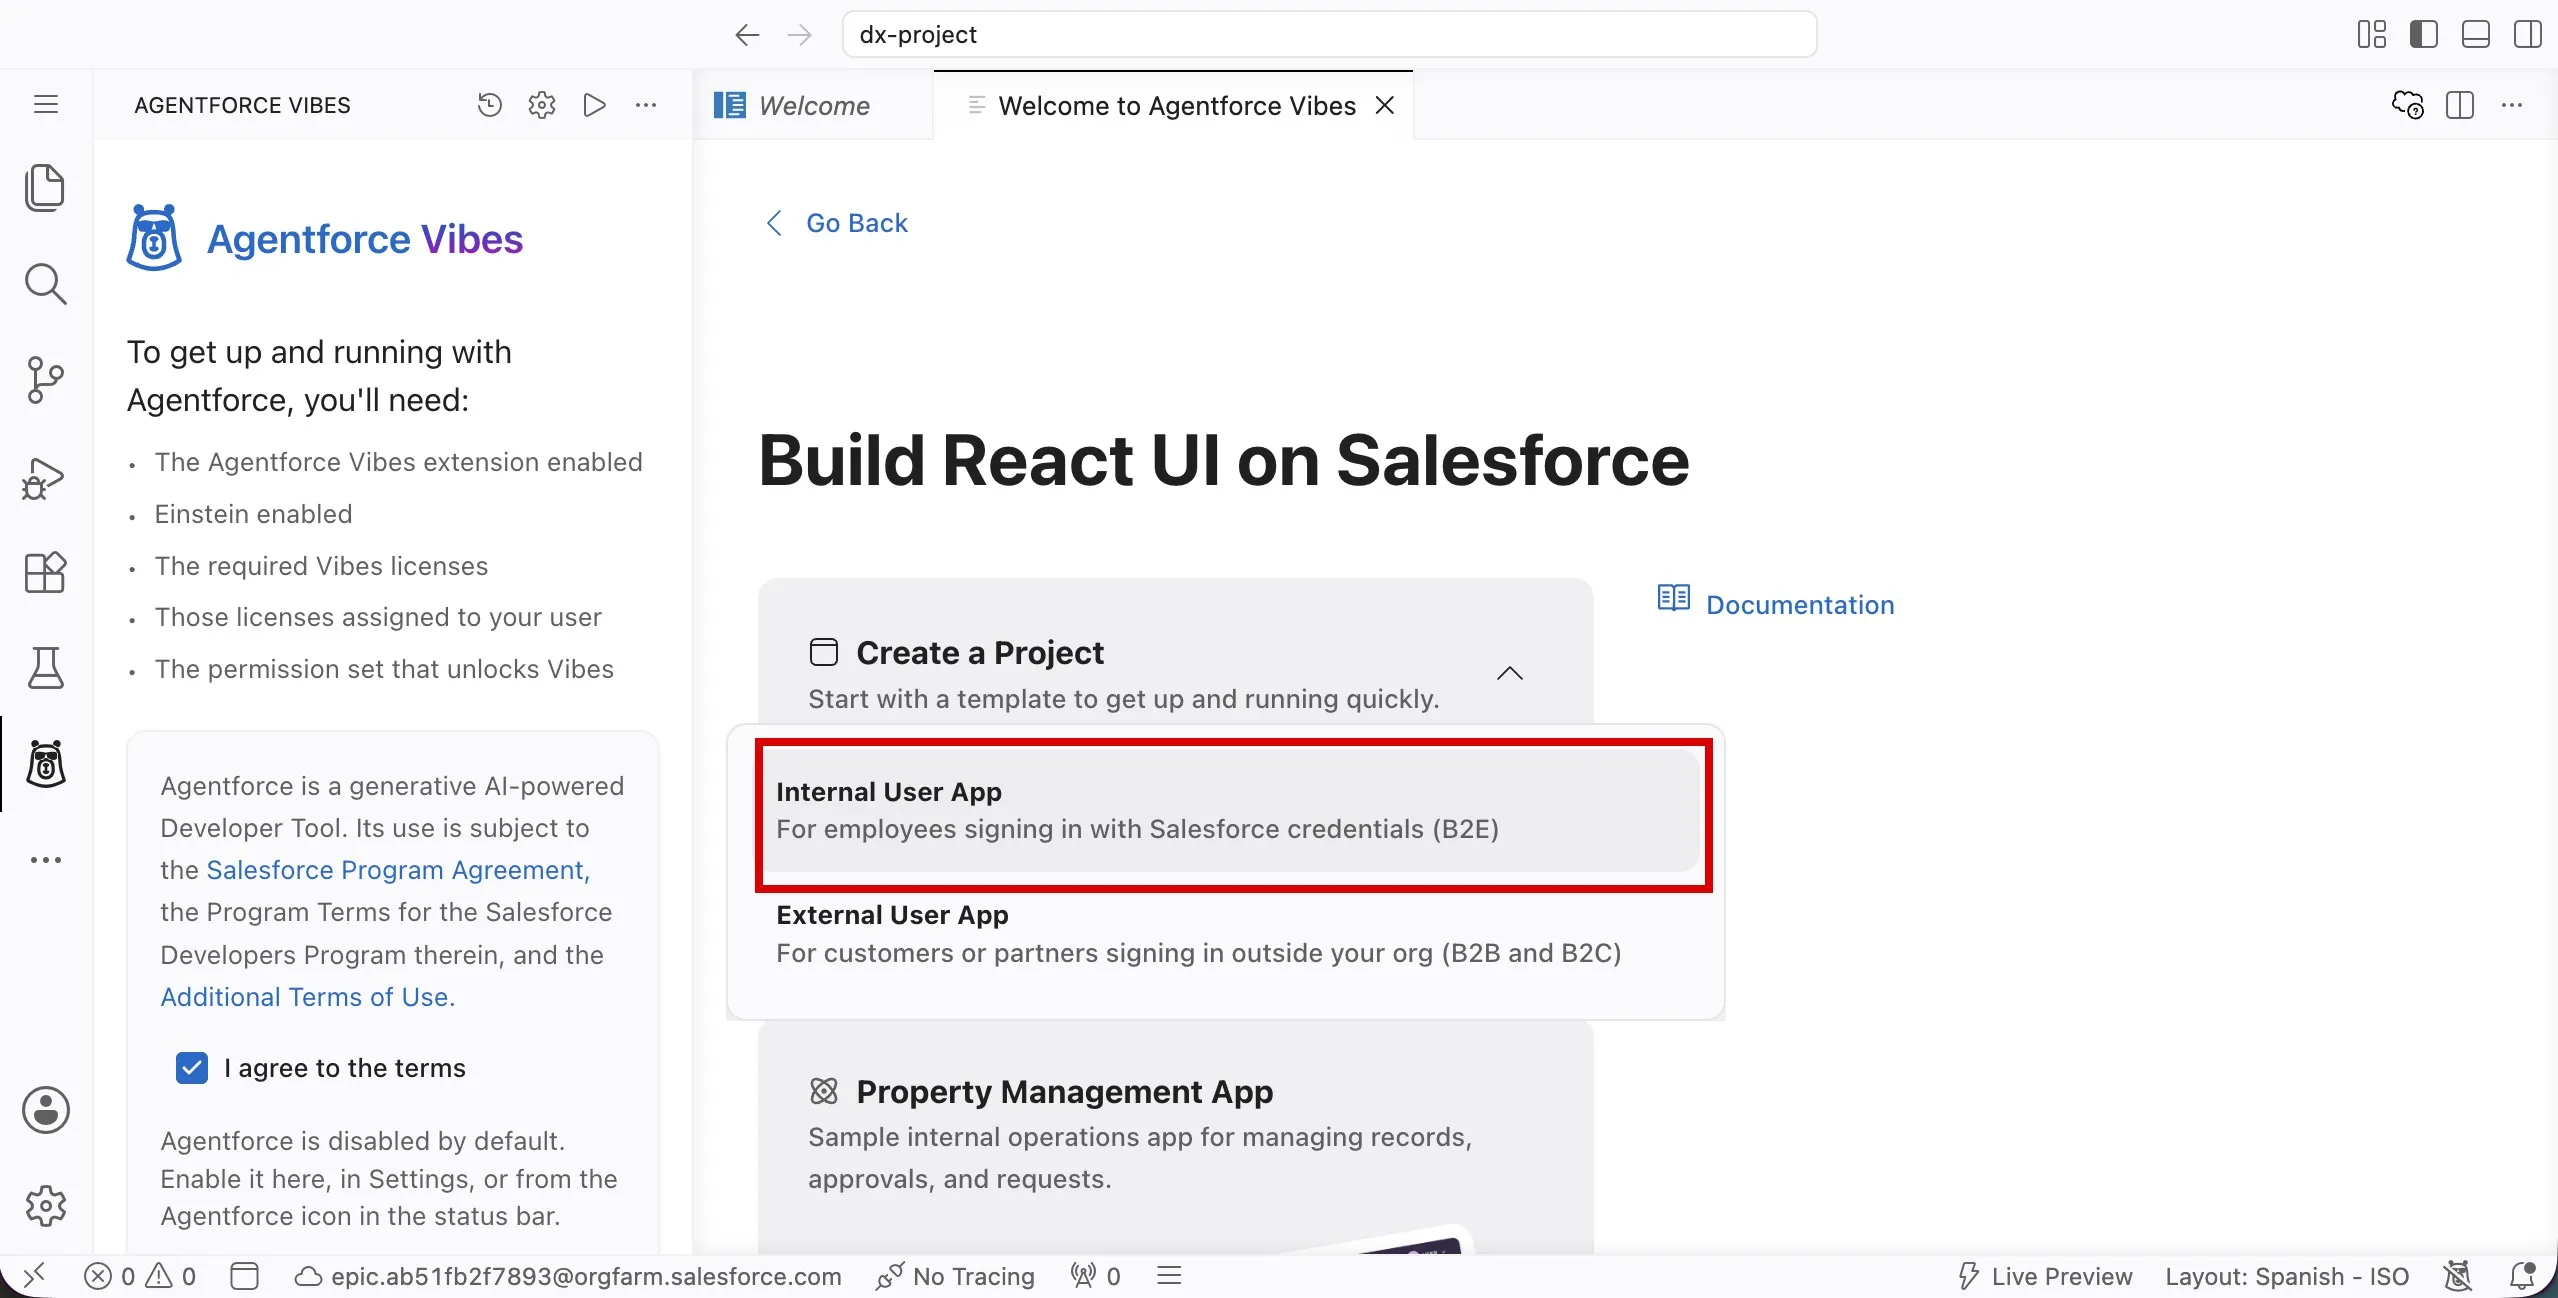Screen dimensions: 2558x1298
Task: Open the Source Control view
Action: click(x=45, y=380)
